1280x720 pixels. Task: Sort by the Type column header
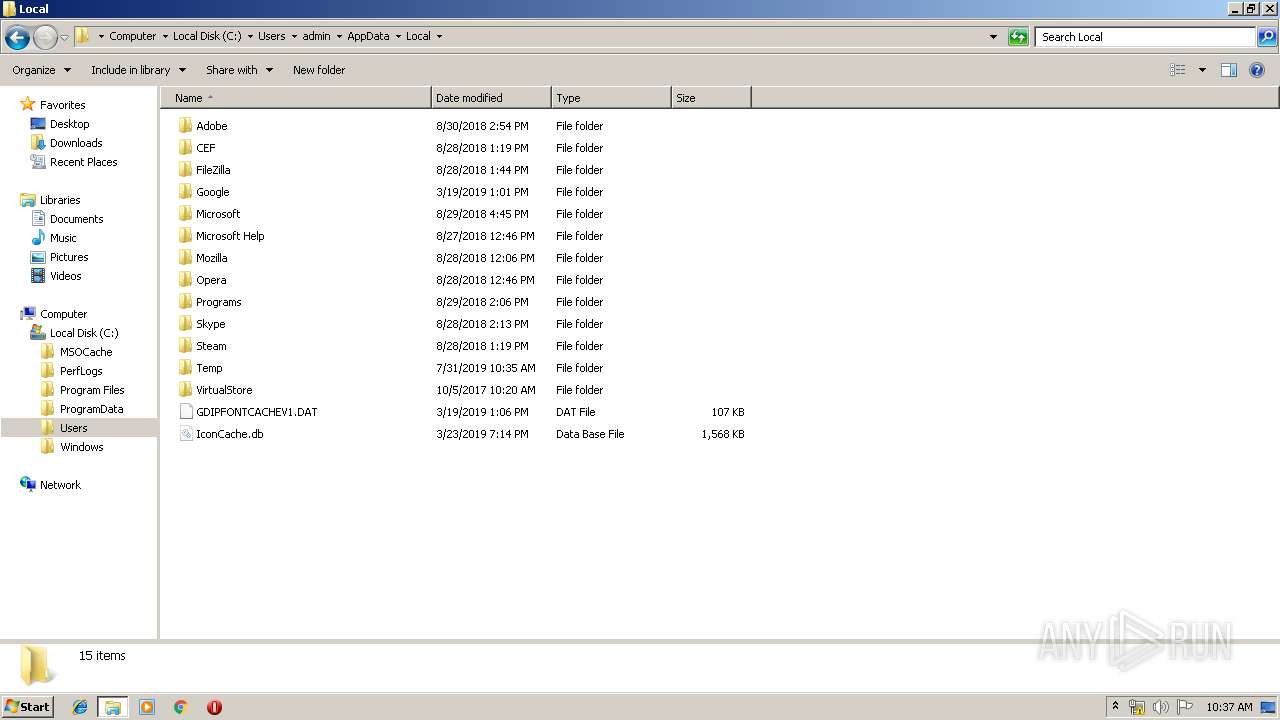611,98
